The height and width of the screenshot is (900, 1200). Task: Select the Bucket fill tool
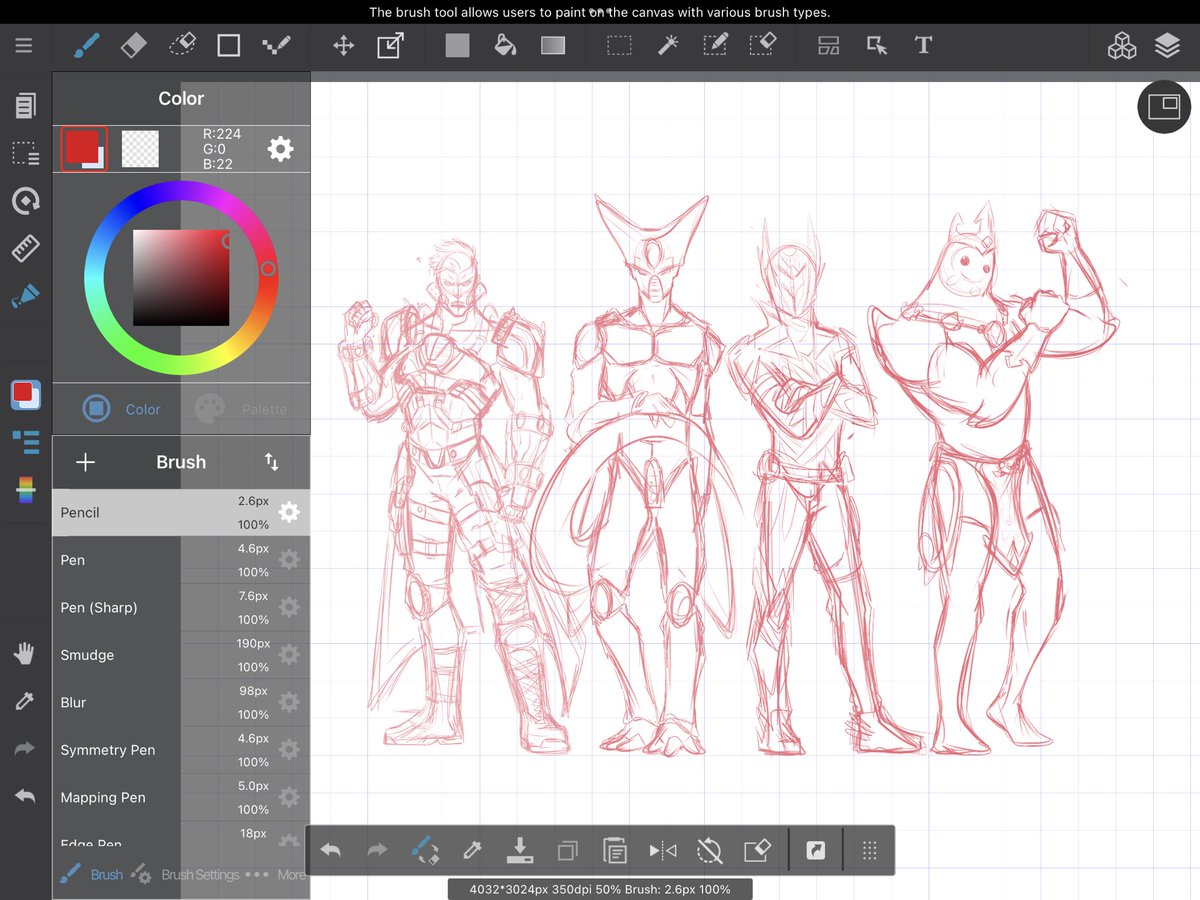(505, 46)
